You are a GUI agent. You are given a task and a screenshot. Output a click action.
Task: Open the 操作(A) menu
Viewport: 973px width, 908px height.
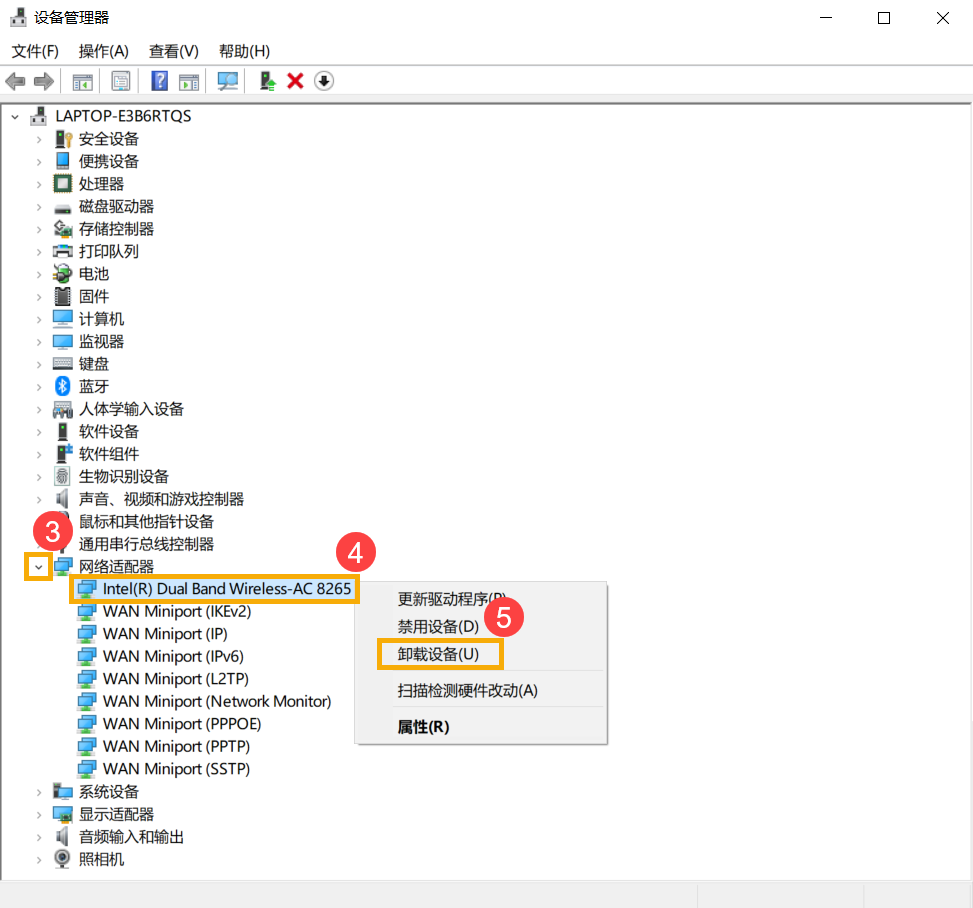point(103,51)
